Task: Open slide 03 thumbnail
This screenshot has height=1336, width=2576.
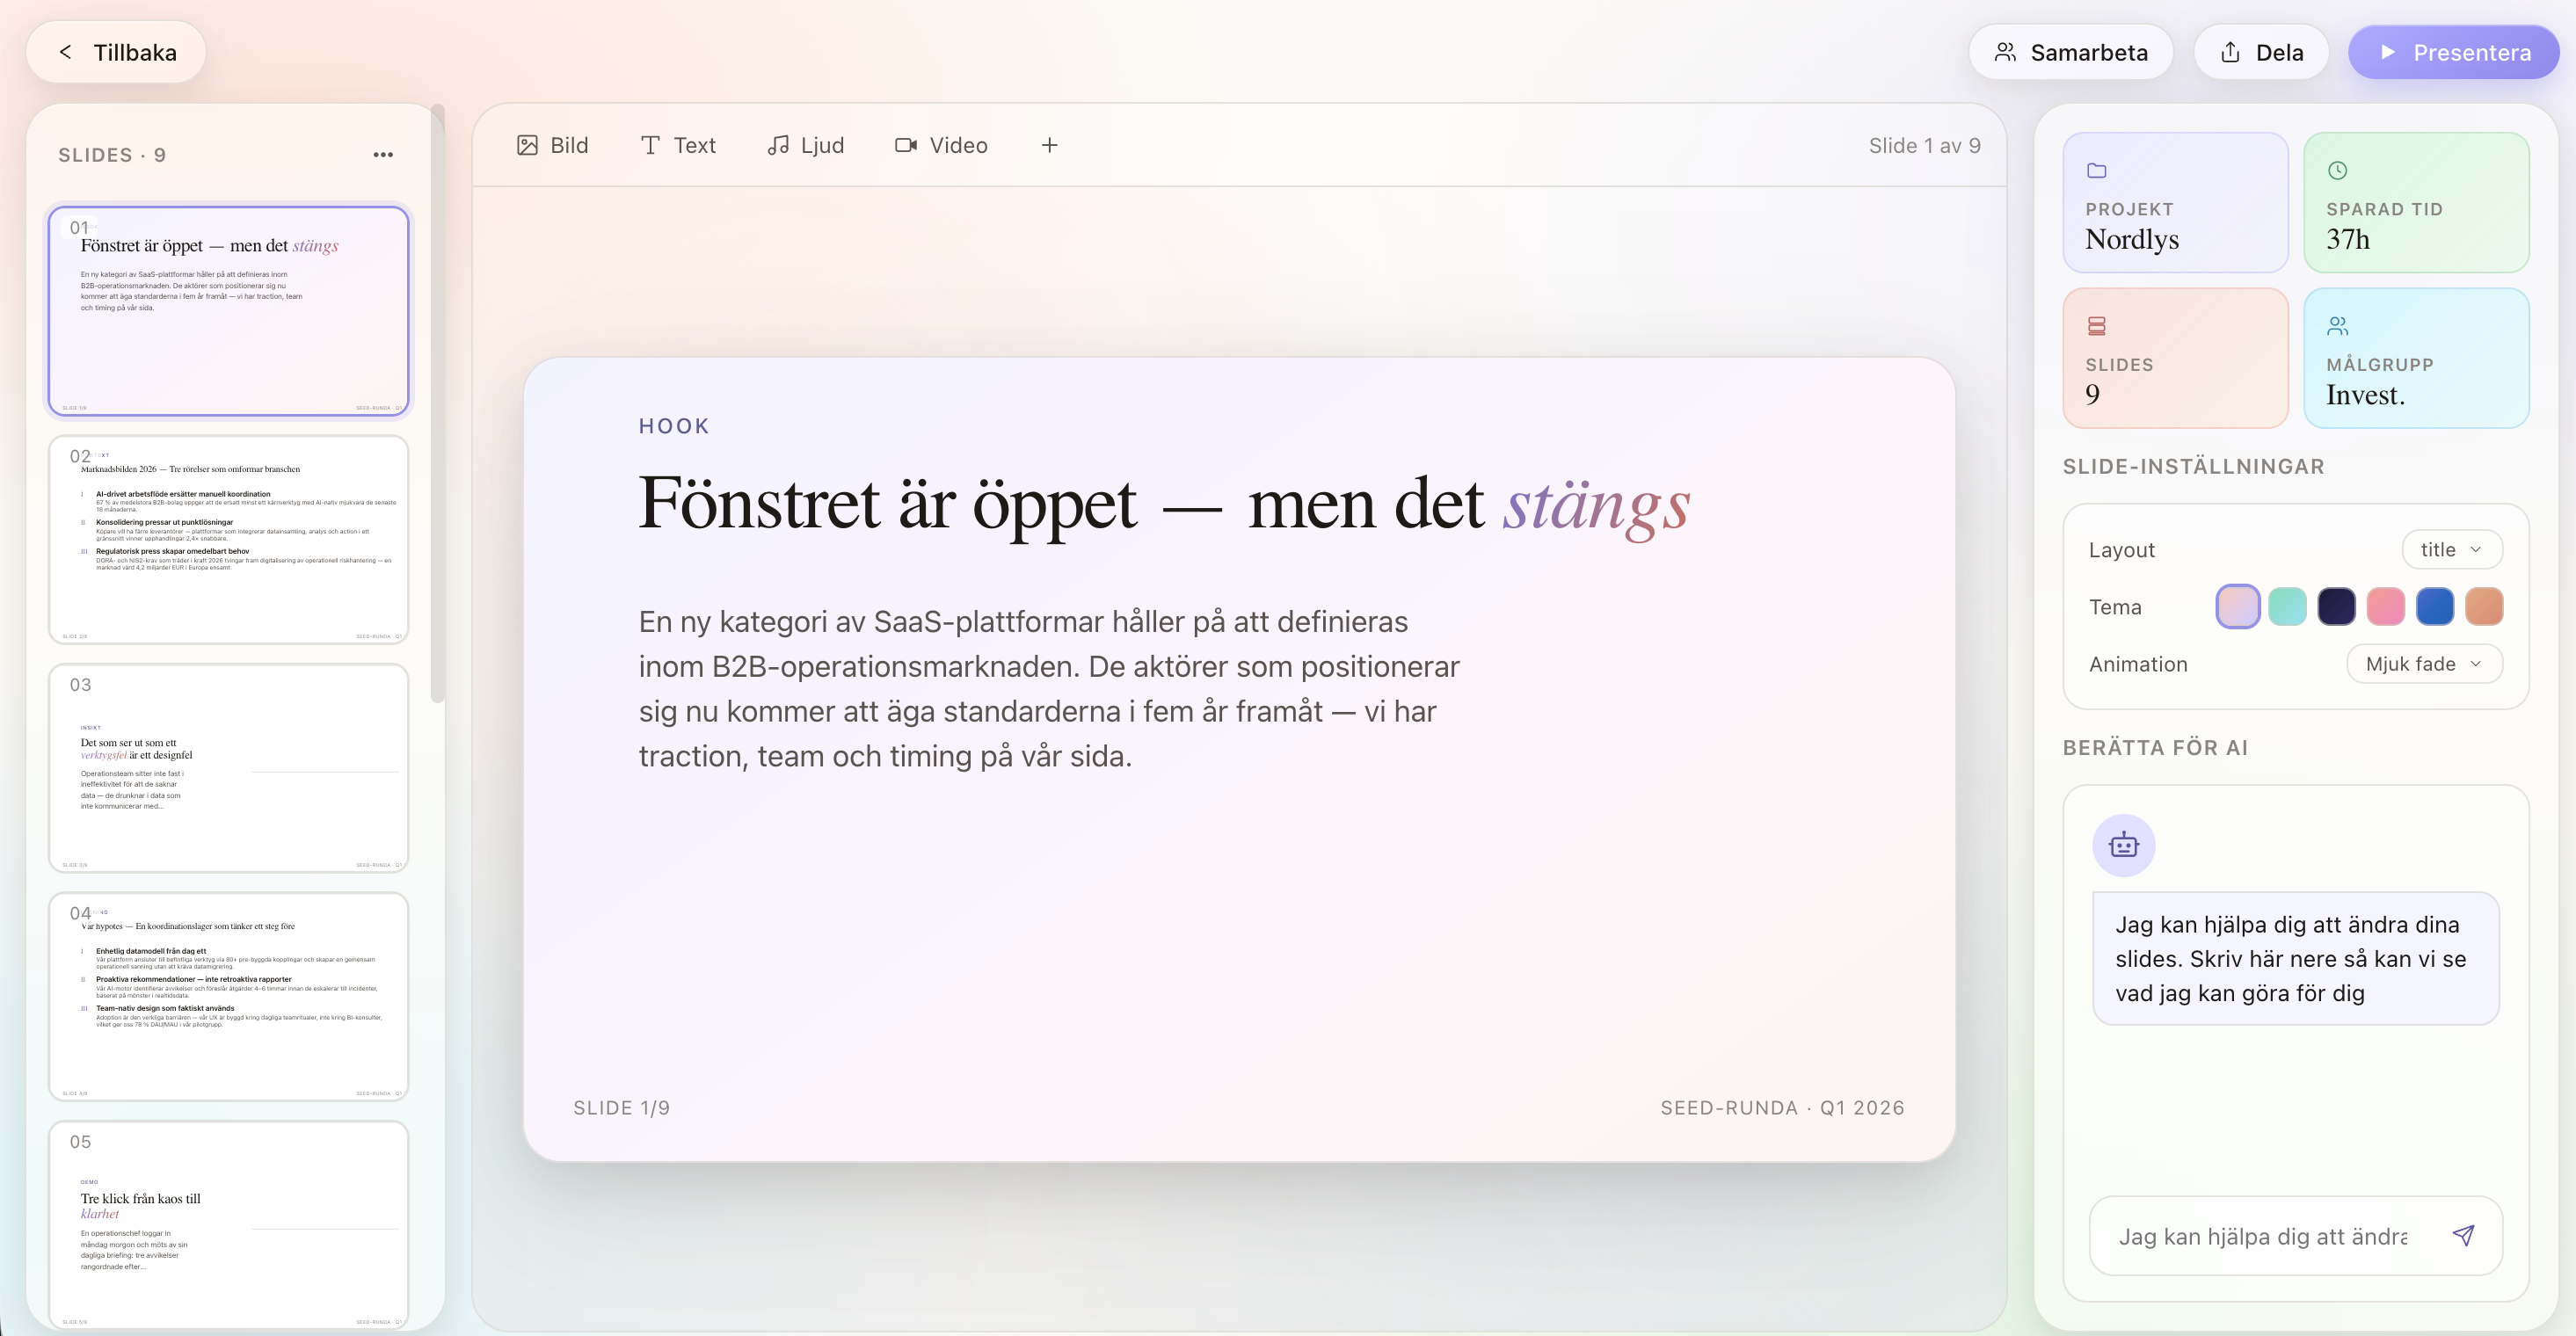Action: pyautogui.click(x=229, y=768)
